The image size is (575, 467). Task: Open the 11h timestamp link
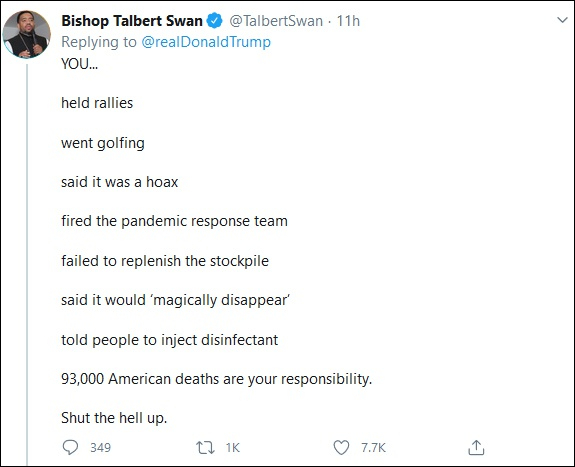tap(348, 21)
